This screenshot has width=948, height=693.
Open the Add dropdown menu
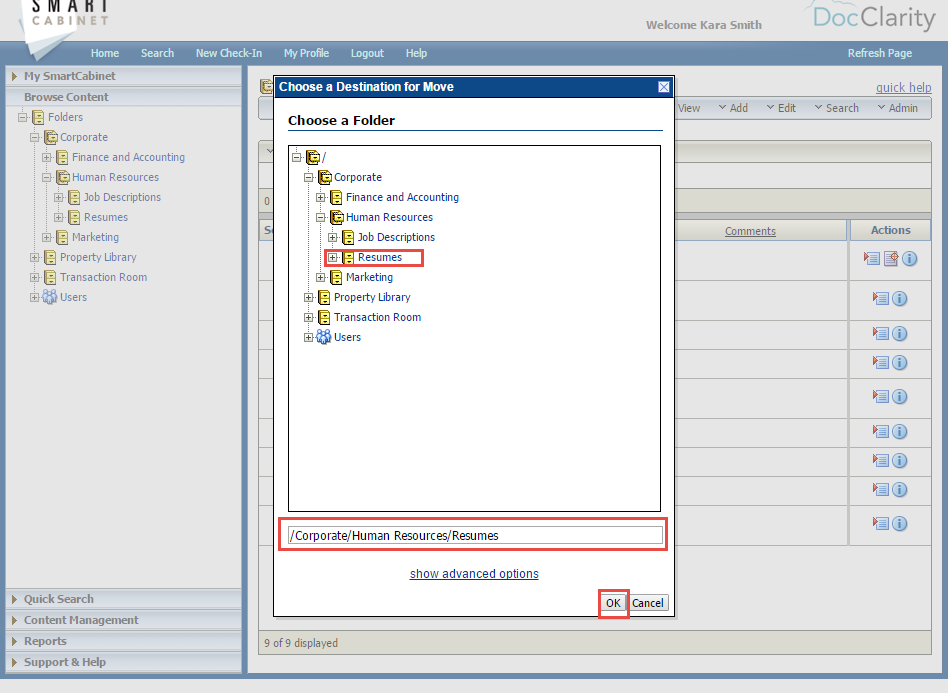click(737, 107)
